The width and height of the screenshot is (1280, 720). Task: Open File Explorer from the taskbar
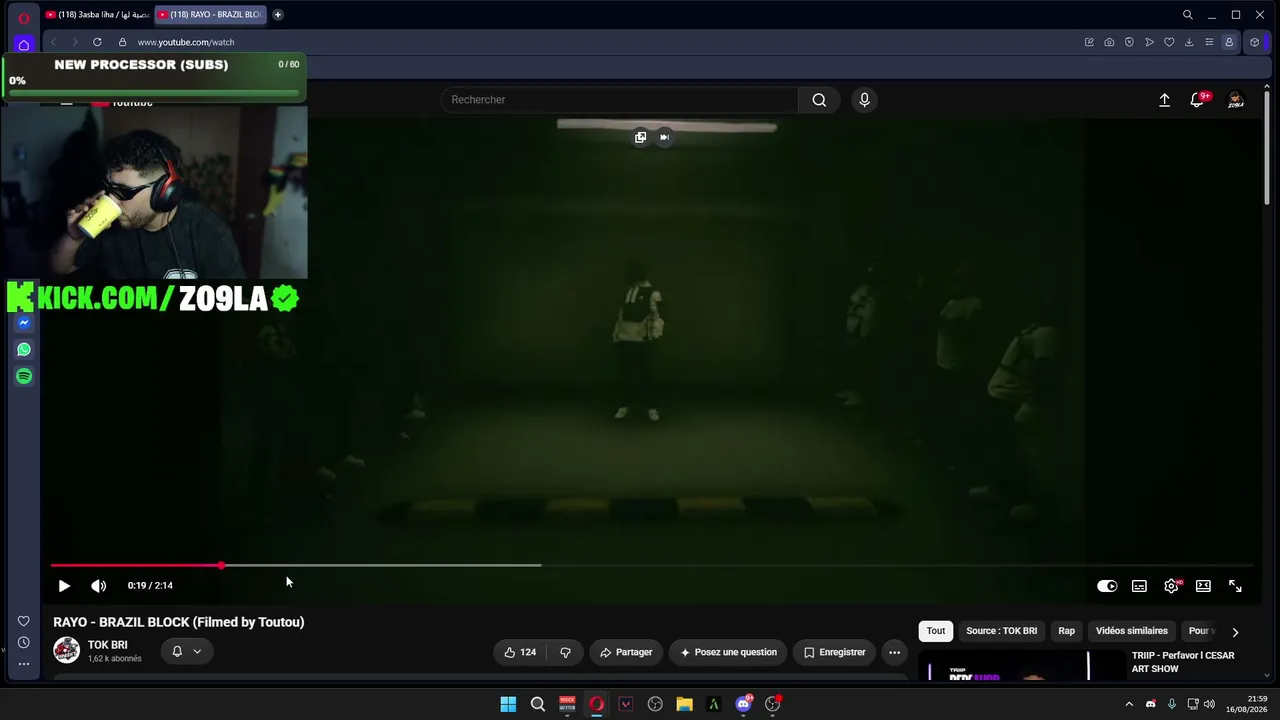pyautogui.click(x=684, y=704)
